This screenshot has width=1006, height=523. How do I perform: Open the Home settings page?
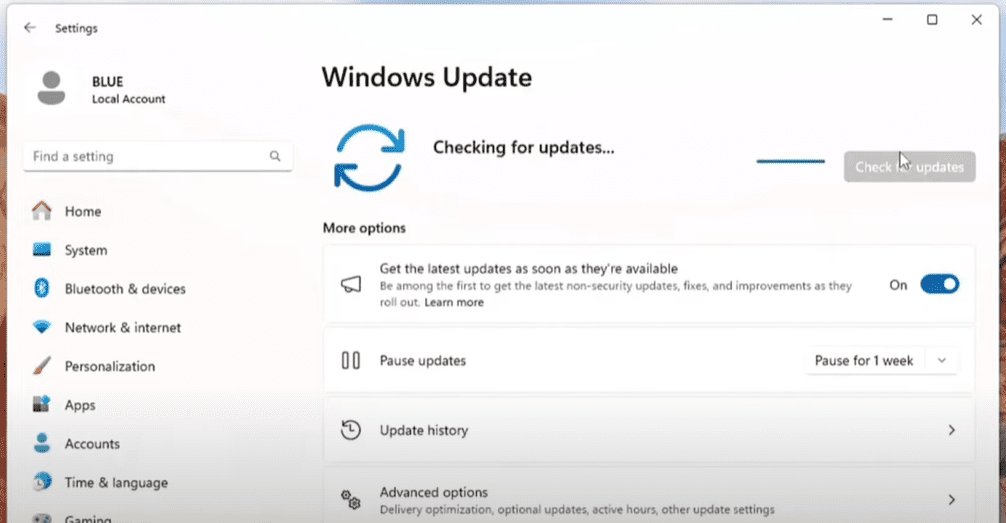coord(82,212)
